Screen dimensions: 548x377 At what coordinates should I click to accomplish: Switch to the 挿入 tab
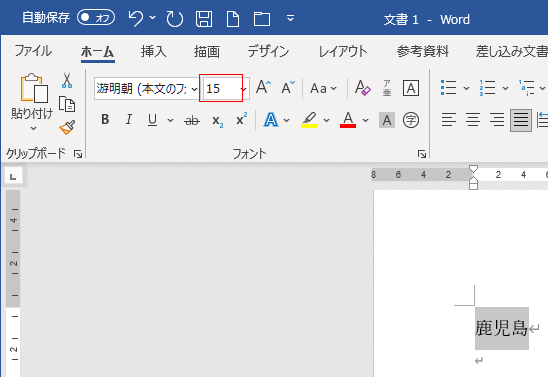tap(153, 51)
